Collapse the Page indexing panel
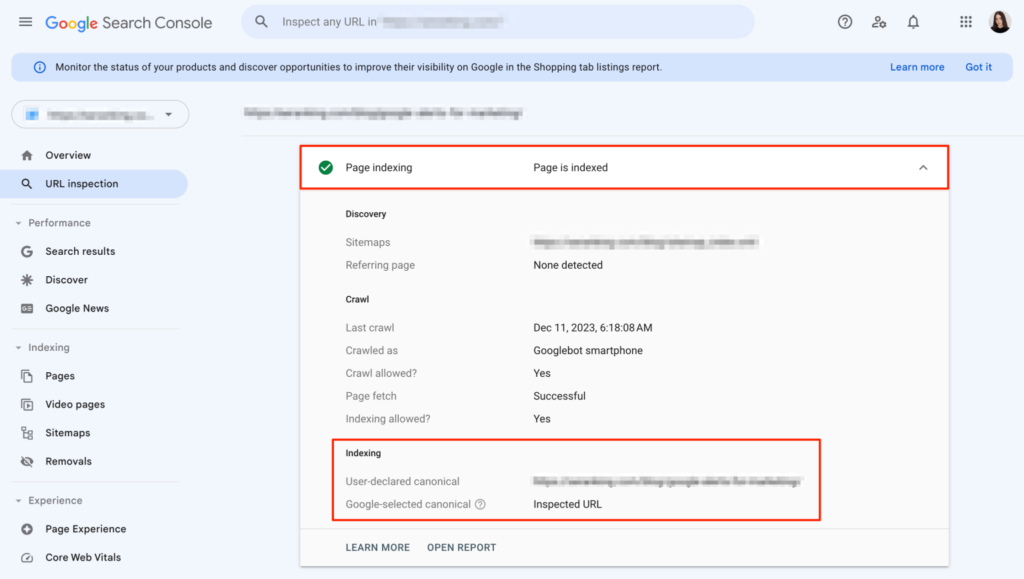The height and width of the screenshot is (579, 1024). tap(923, 167)
